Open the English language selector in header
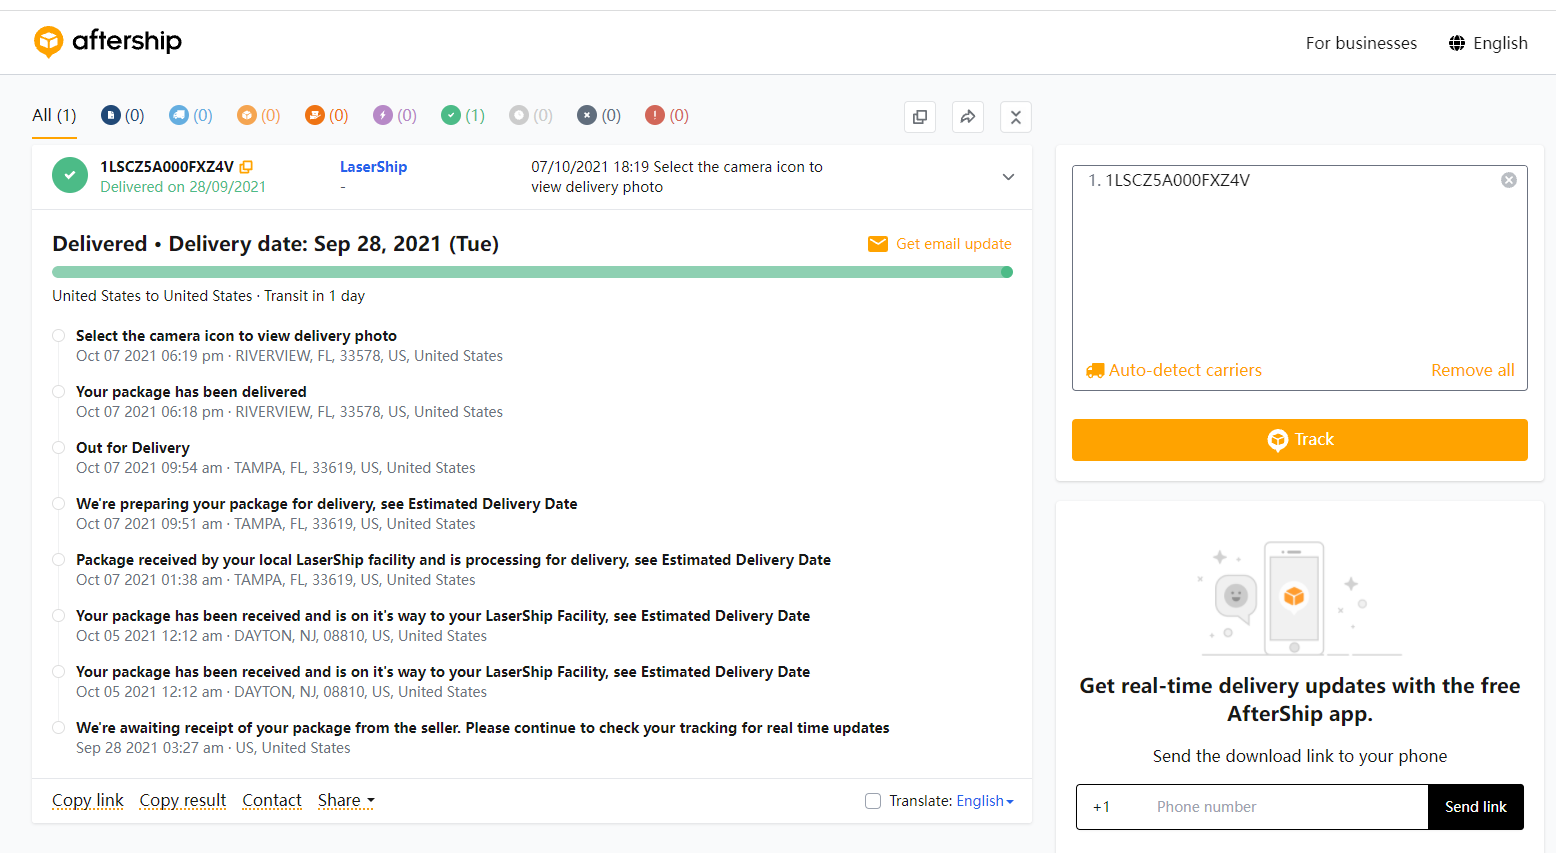This screenshot has height=853, width=1556. [1488, 43]
